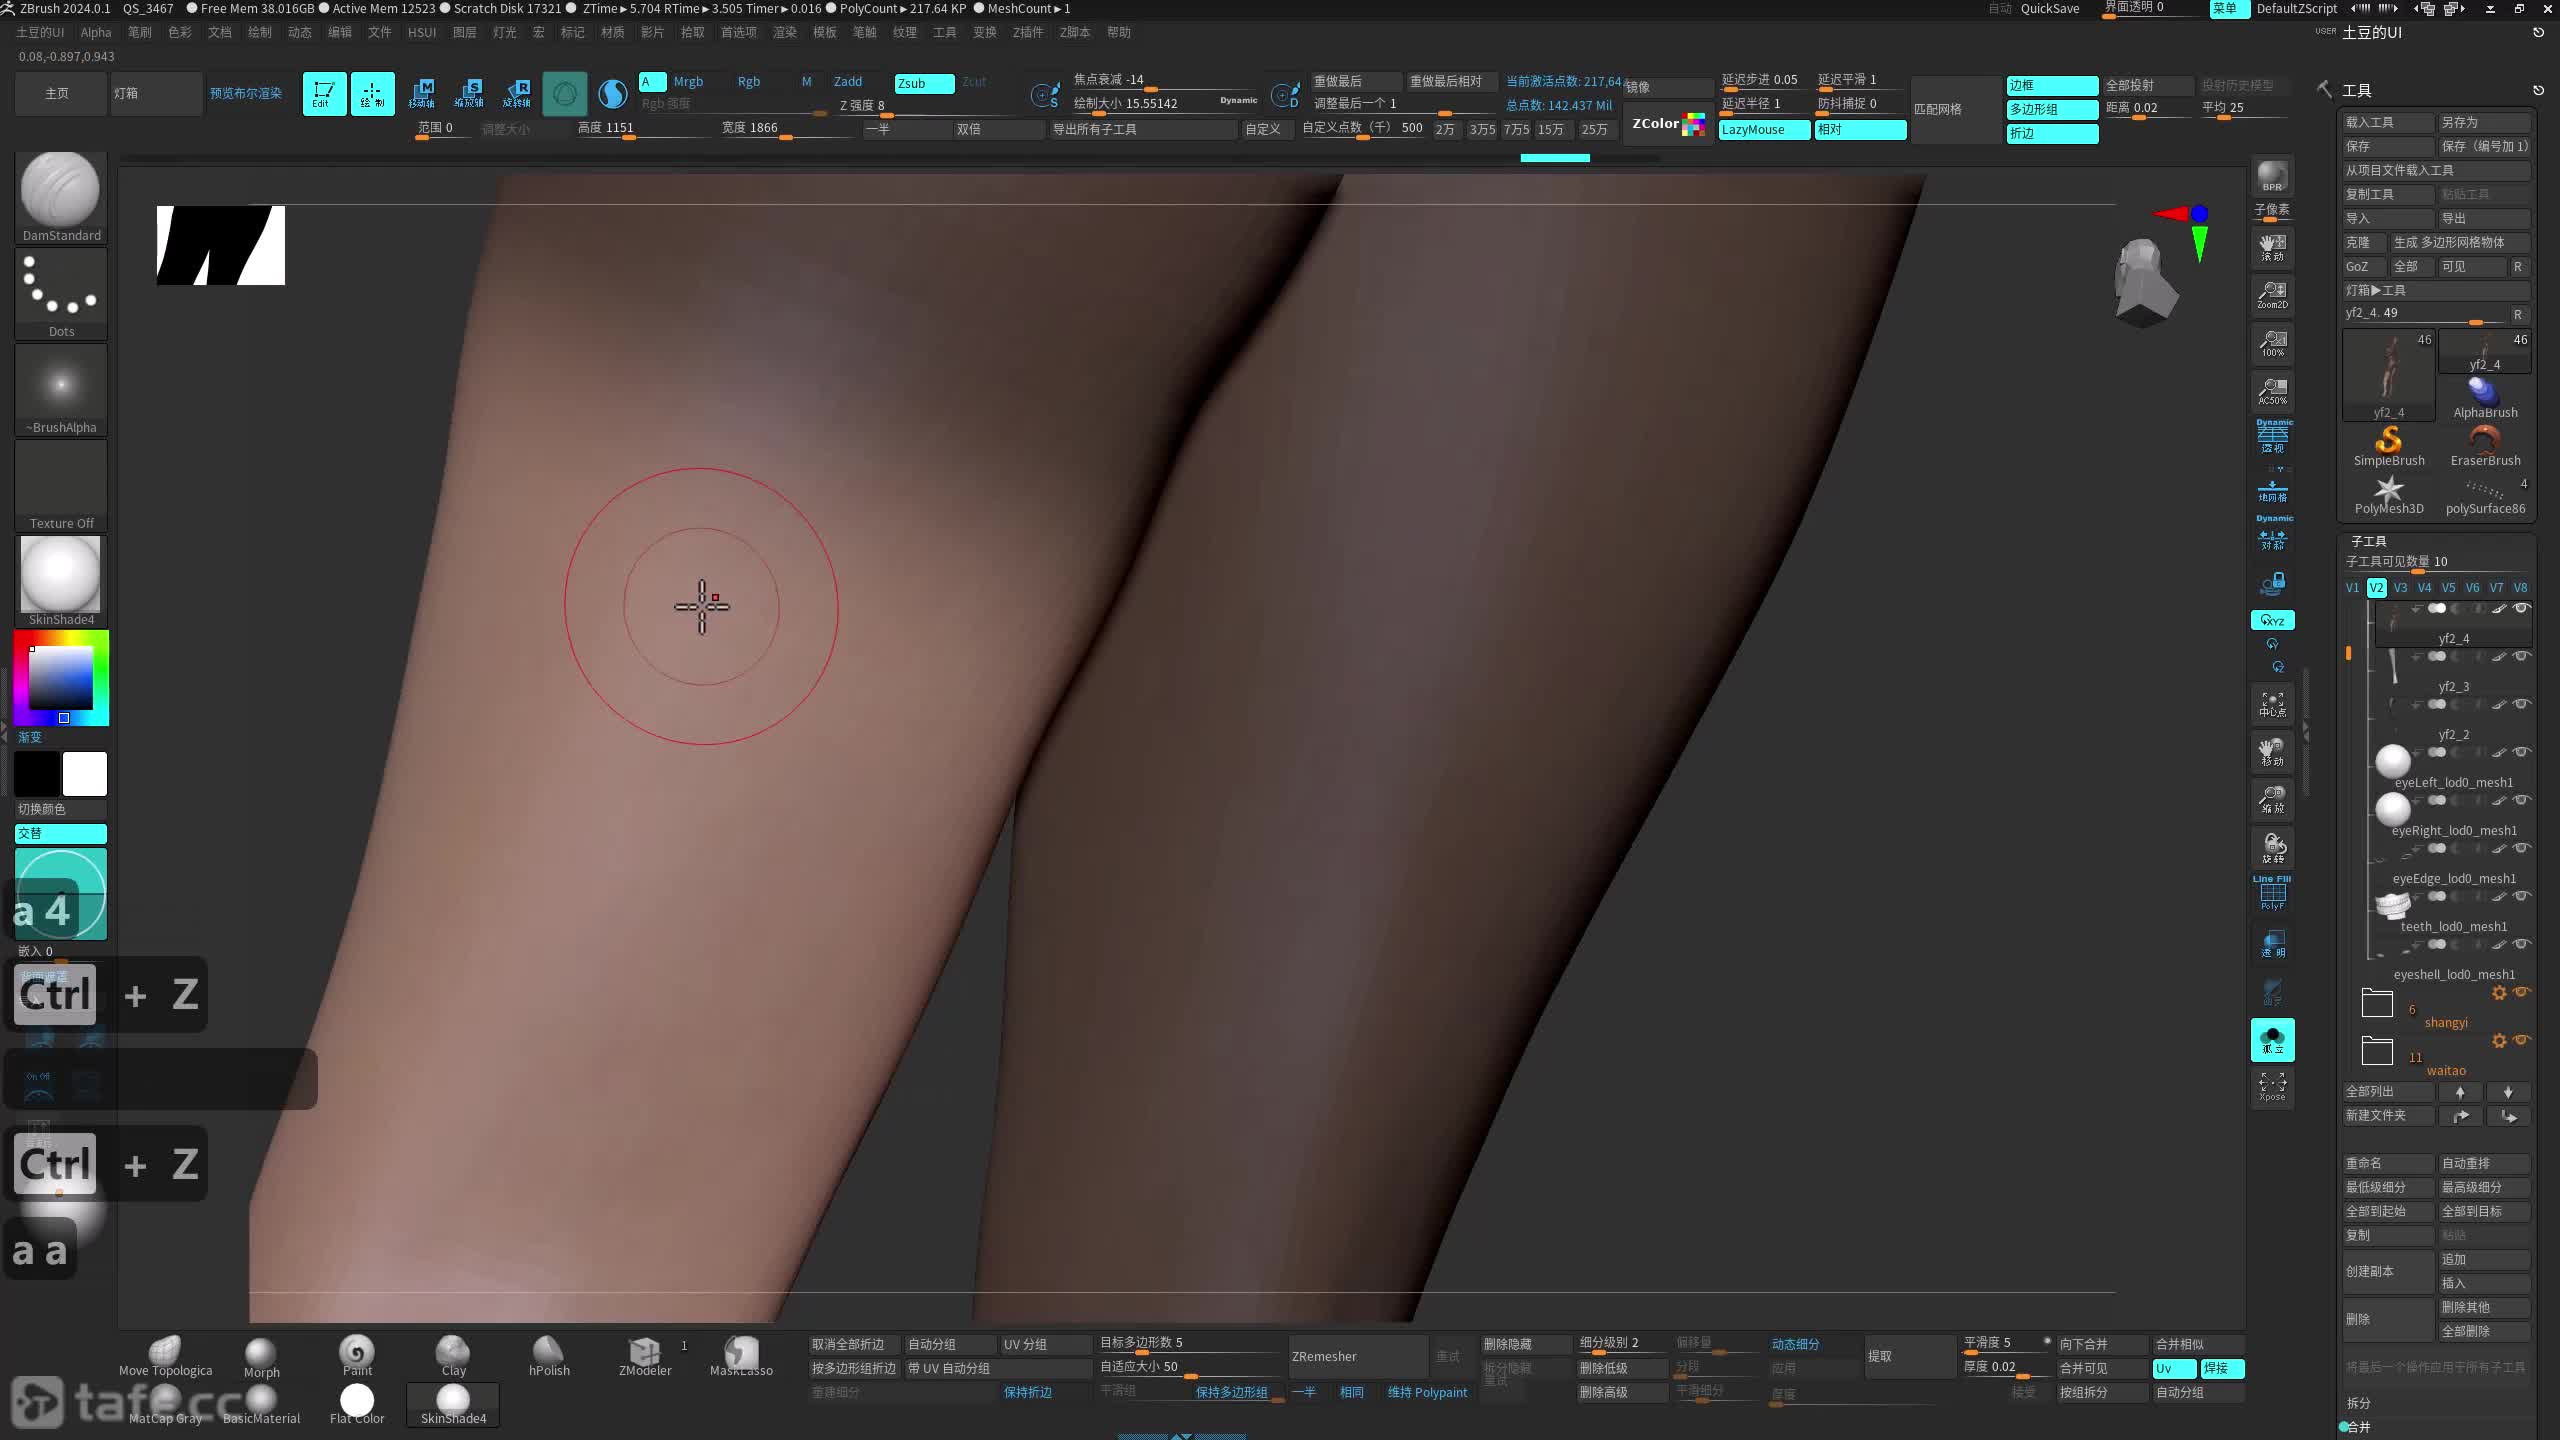2560x1440 pixels.
Task: Click the Zoom2D icon
Action: point(2272,295)
